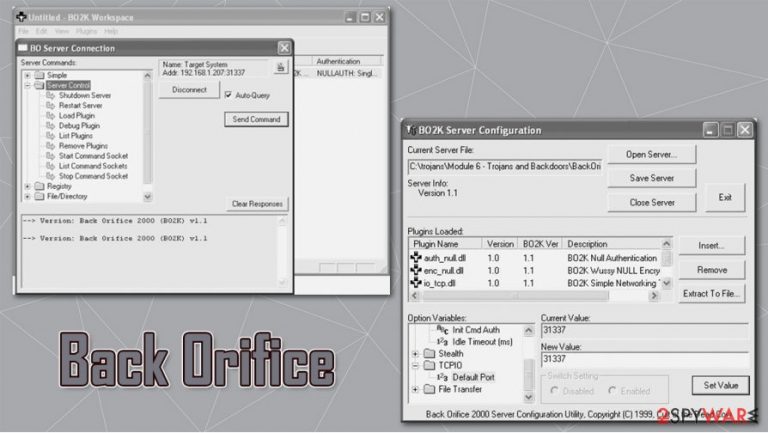Select the Load Plugin command icon
This screenshot has height=433, width=768.
click(x=50, y=116)
